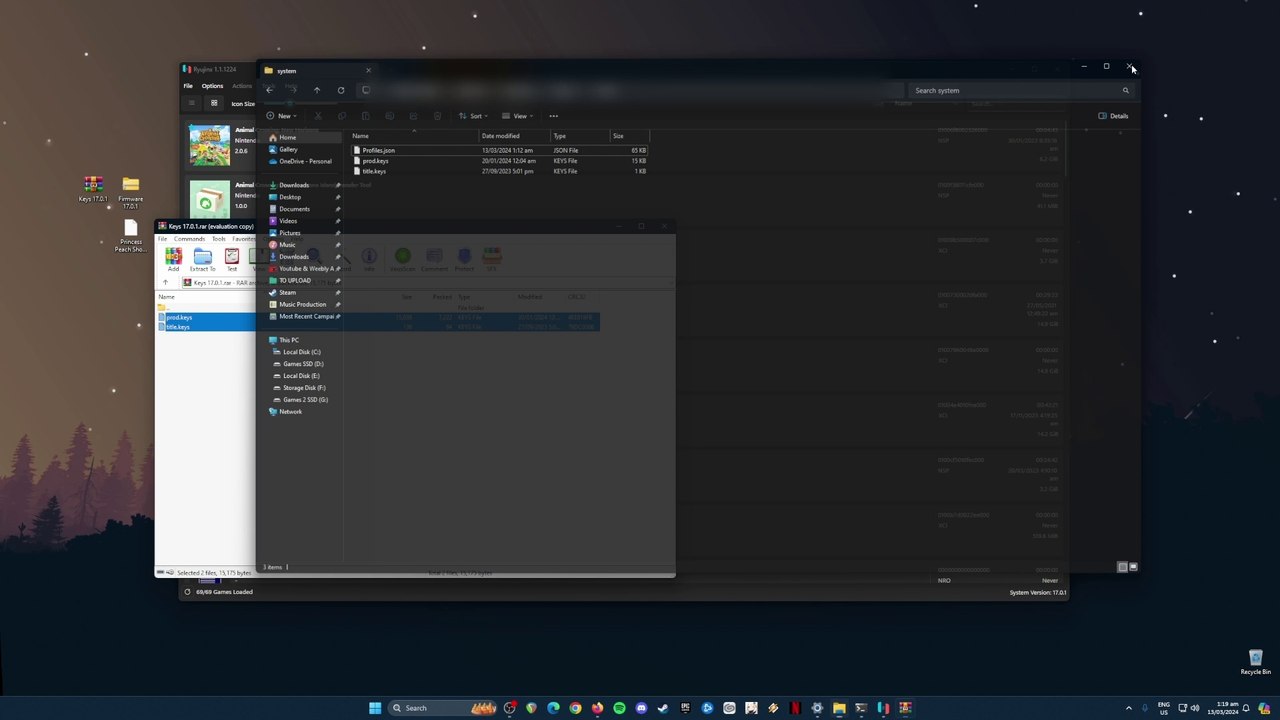Select prod.keys in the WinRAR archive list
Viewport: 1280px width, 720px height.
coord(178,318)
